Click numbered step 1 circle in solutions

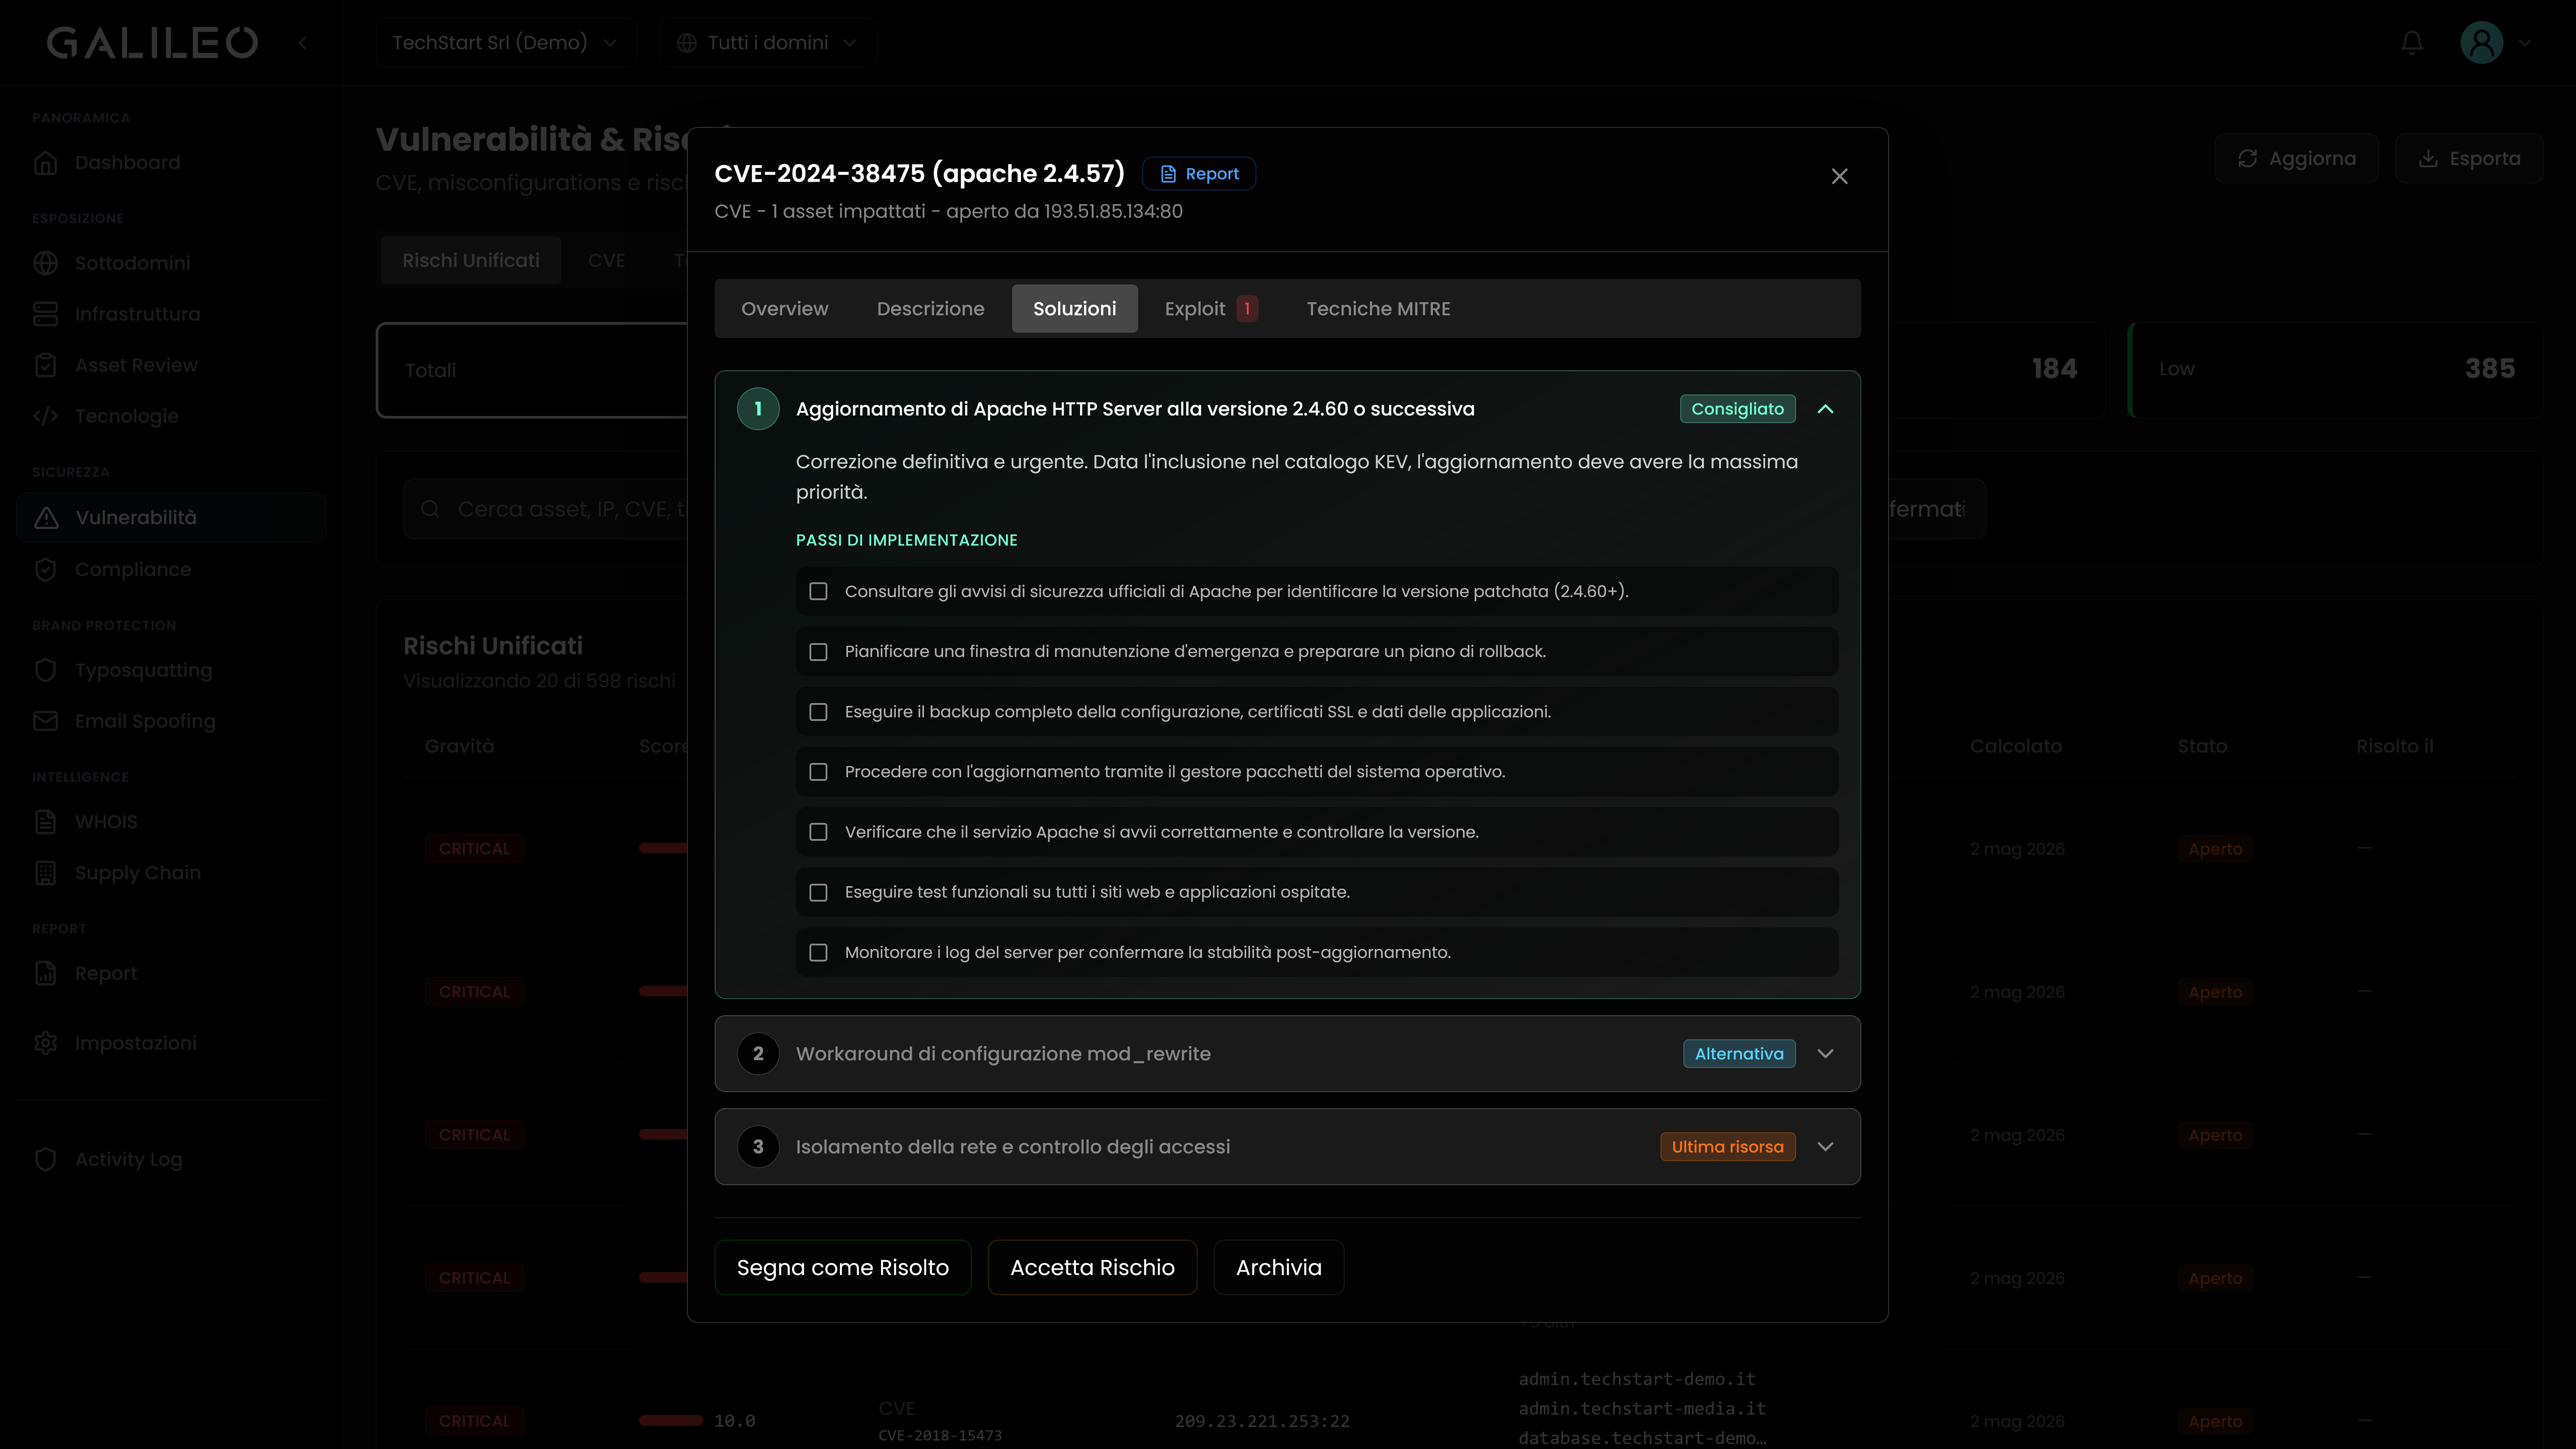tap(758, 409)
